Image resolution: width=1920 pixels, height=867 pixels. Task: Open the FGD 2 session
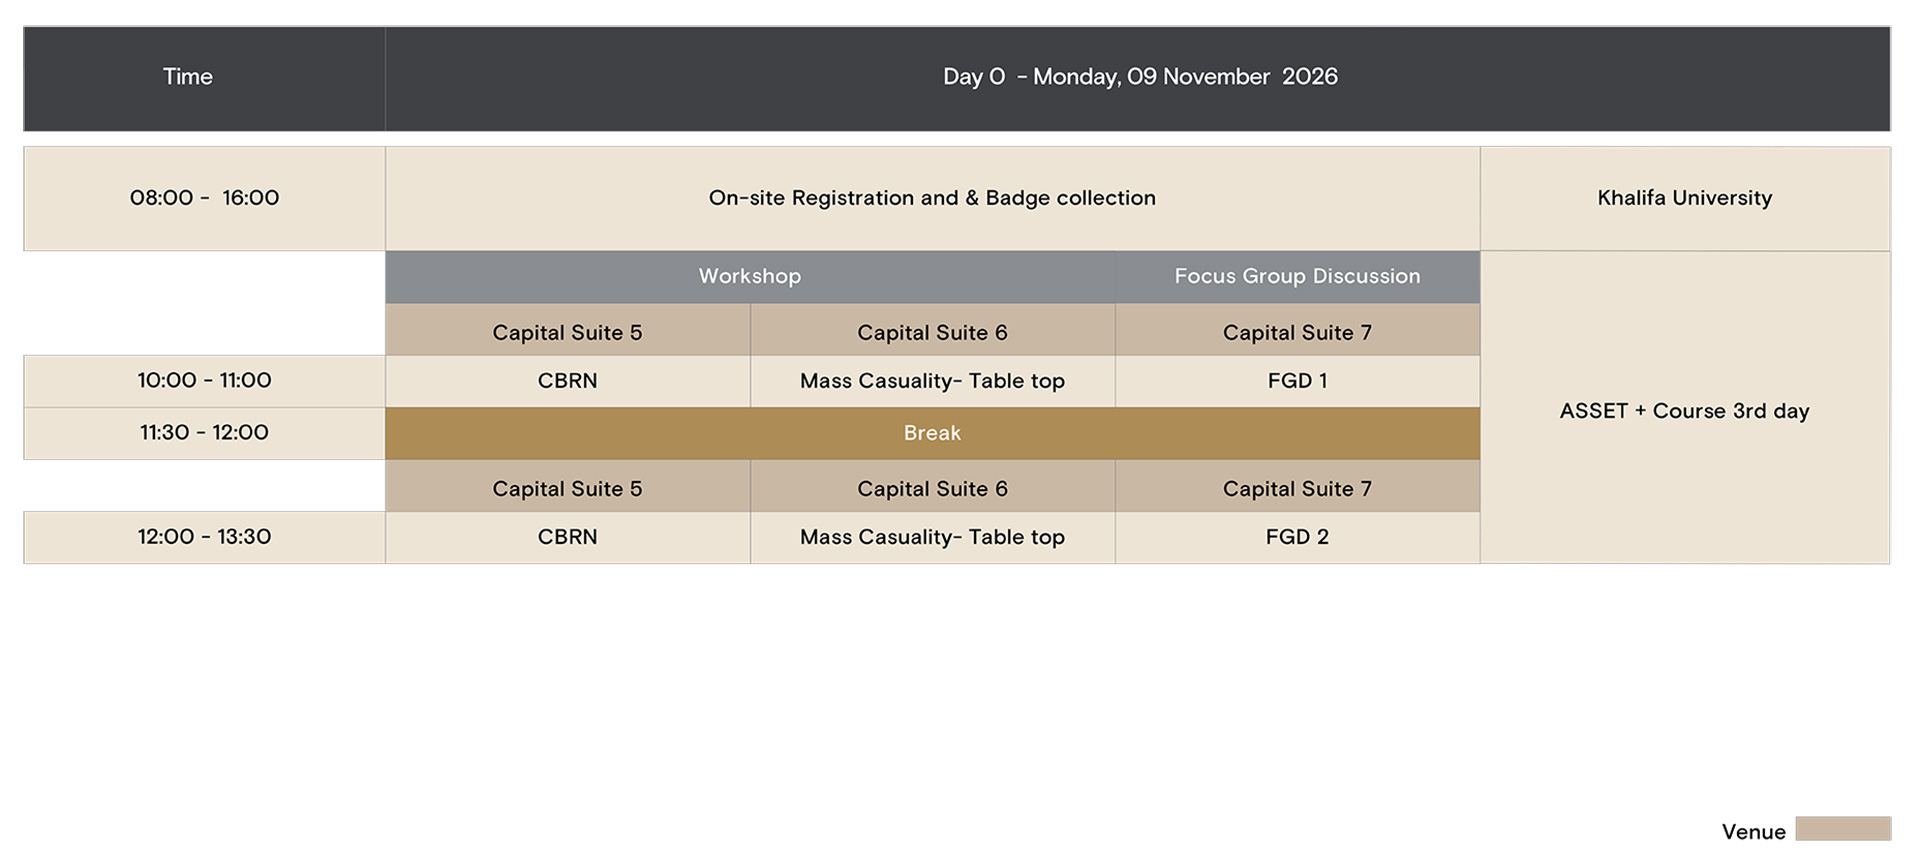point(1297,537)
